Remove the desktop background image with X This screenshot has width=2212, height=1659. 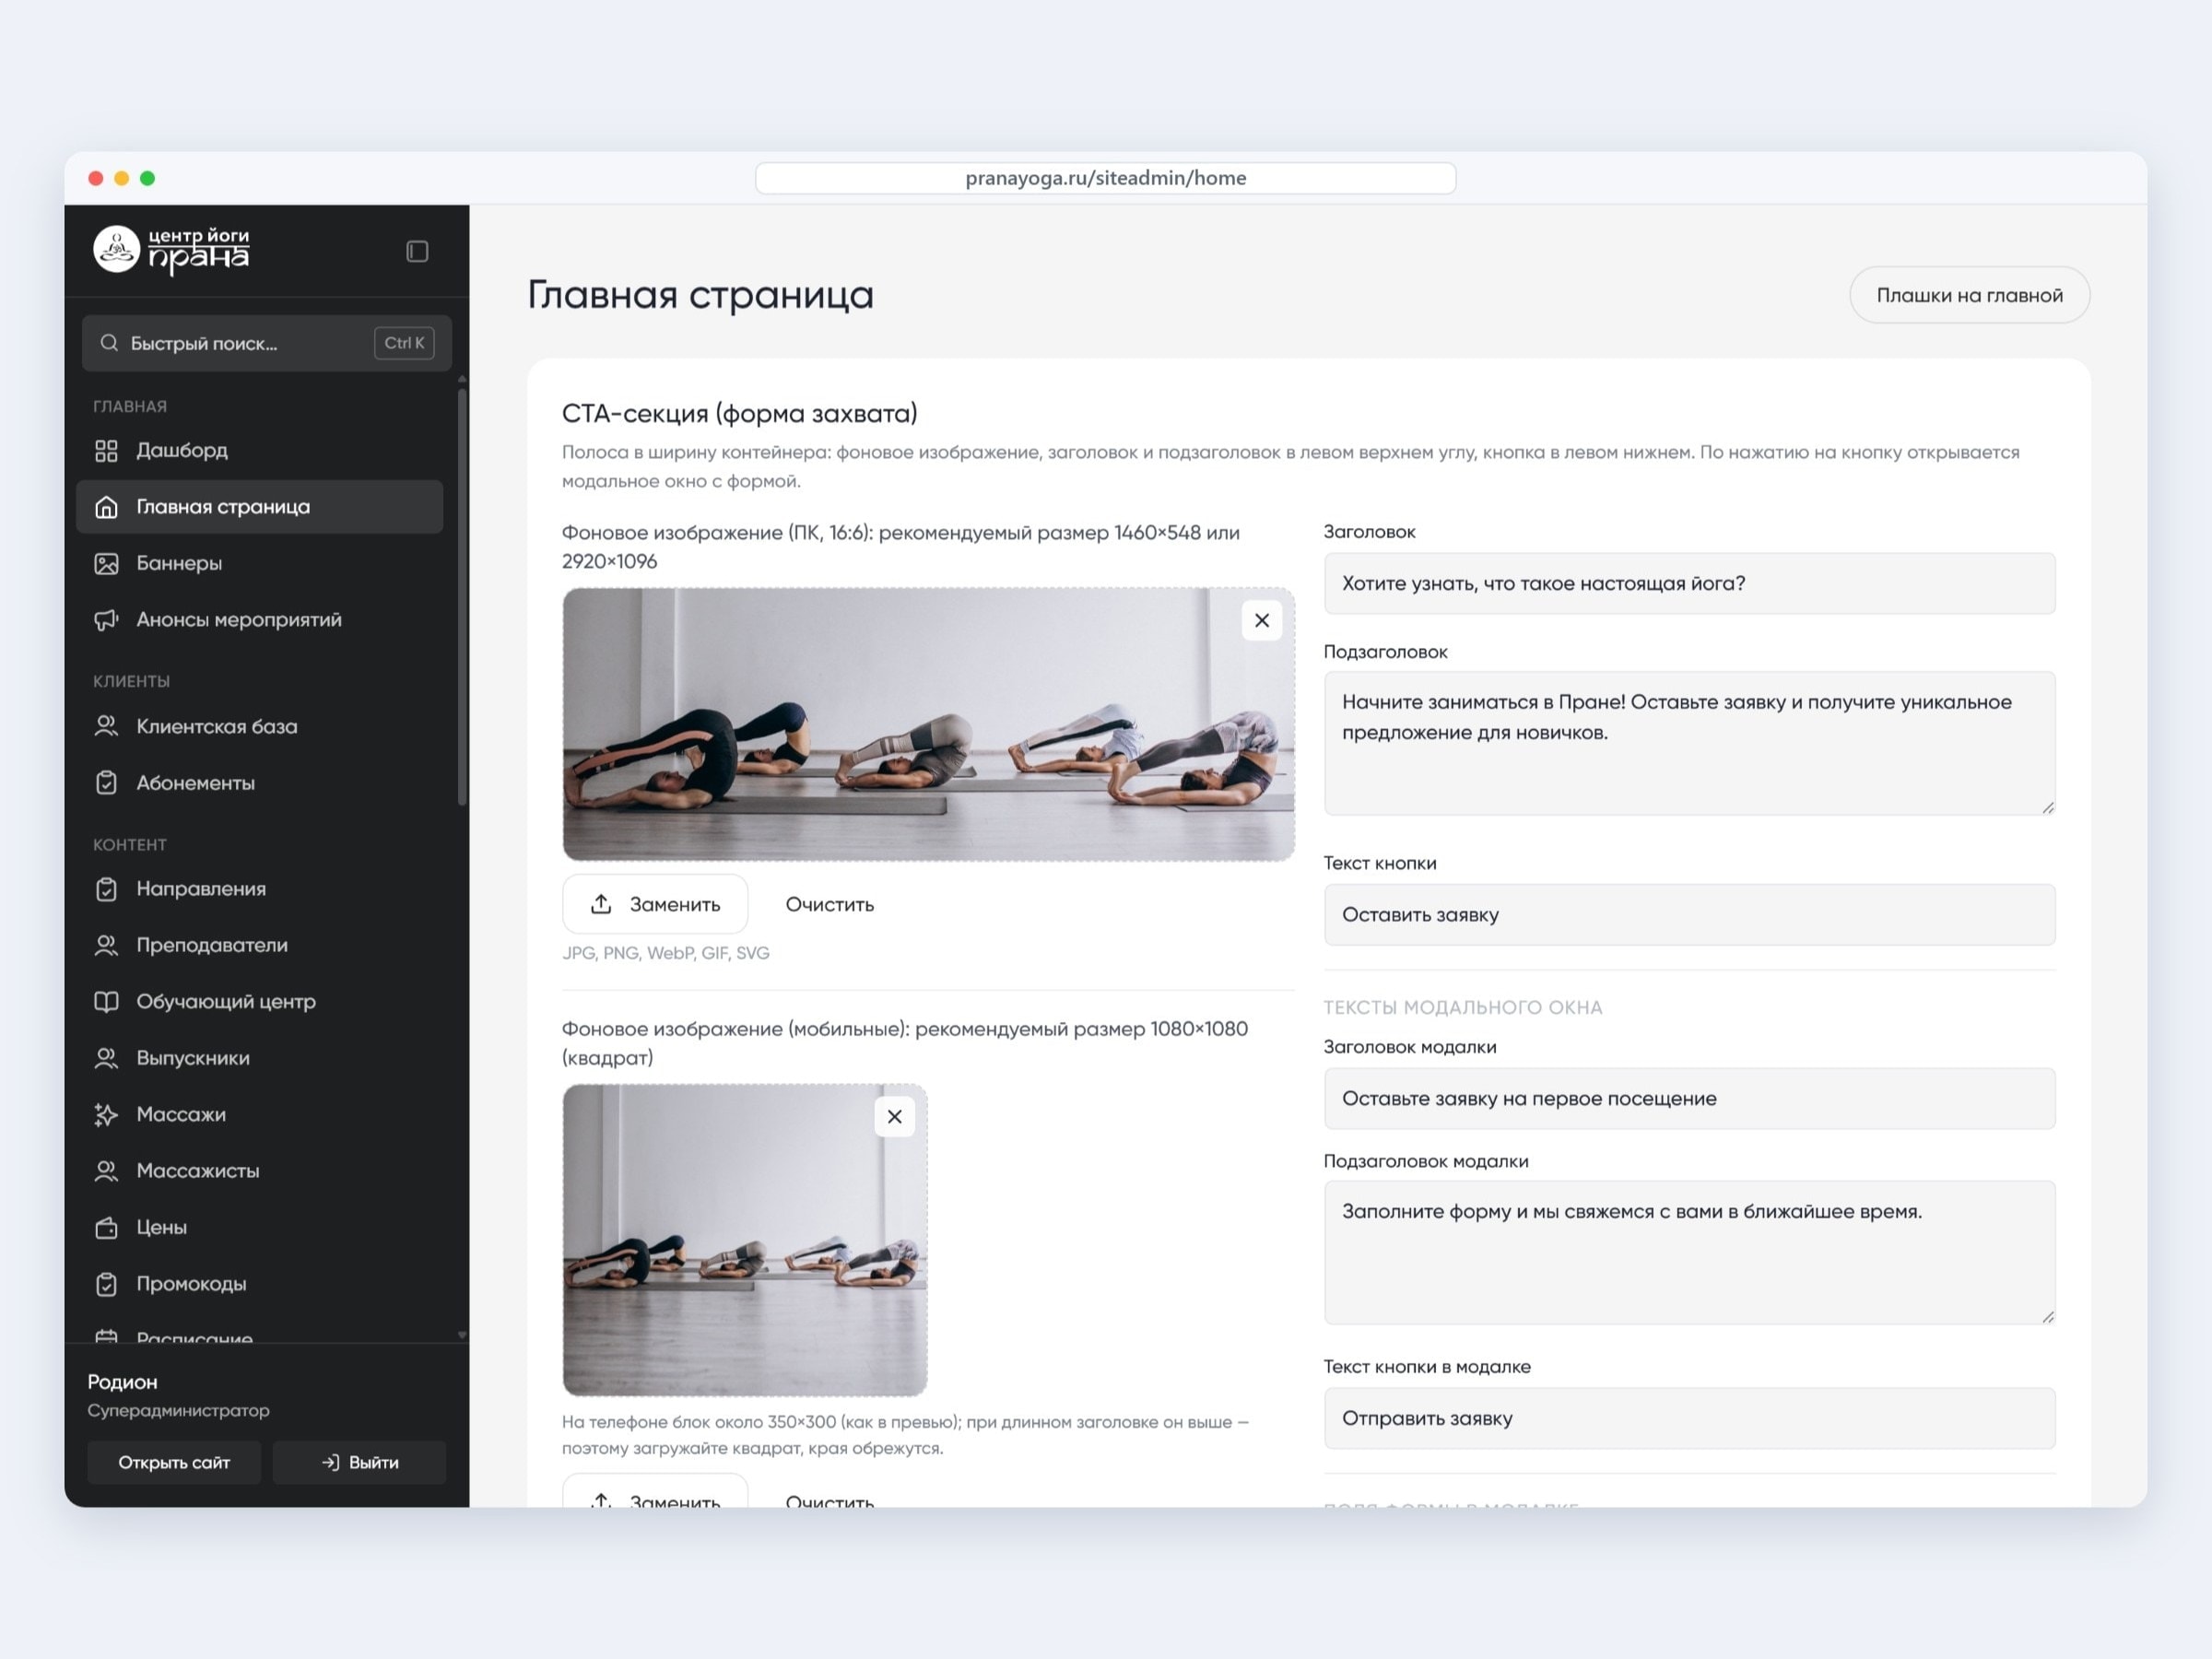[x=1262, y=621]
